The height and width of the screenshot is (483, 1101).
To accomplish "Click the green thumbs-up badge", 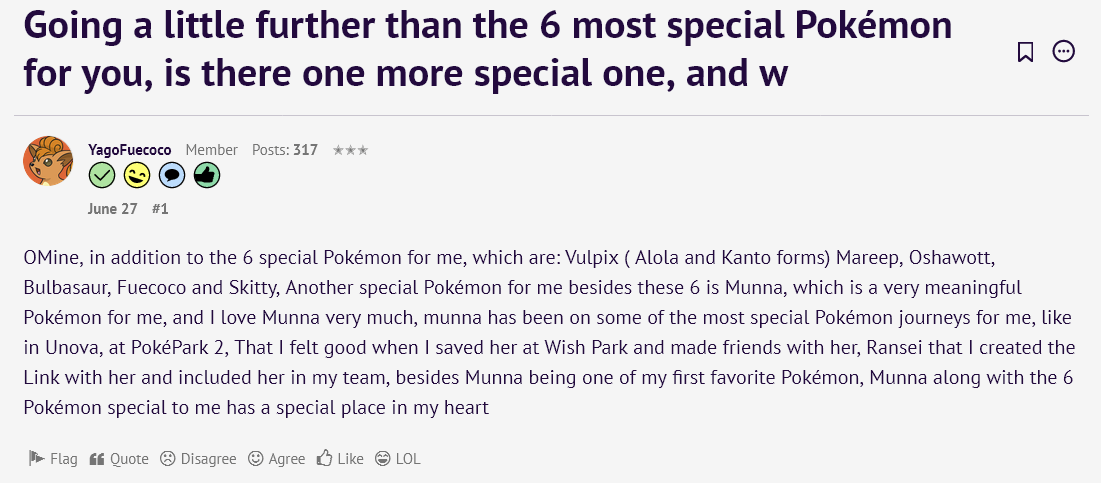I will coord(207,177).
